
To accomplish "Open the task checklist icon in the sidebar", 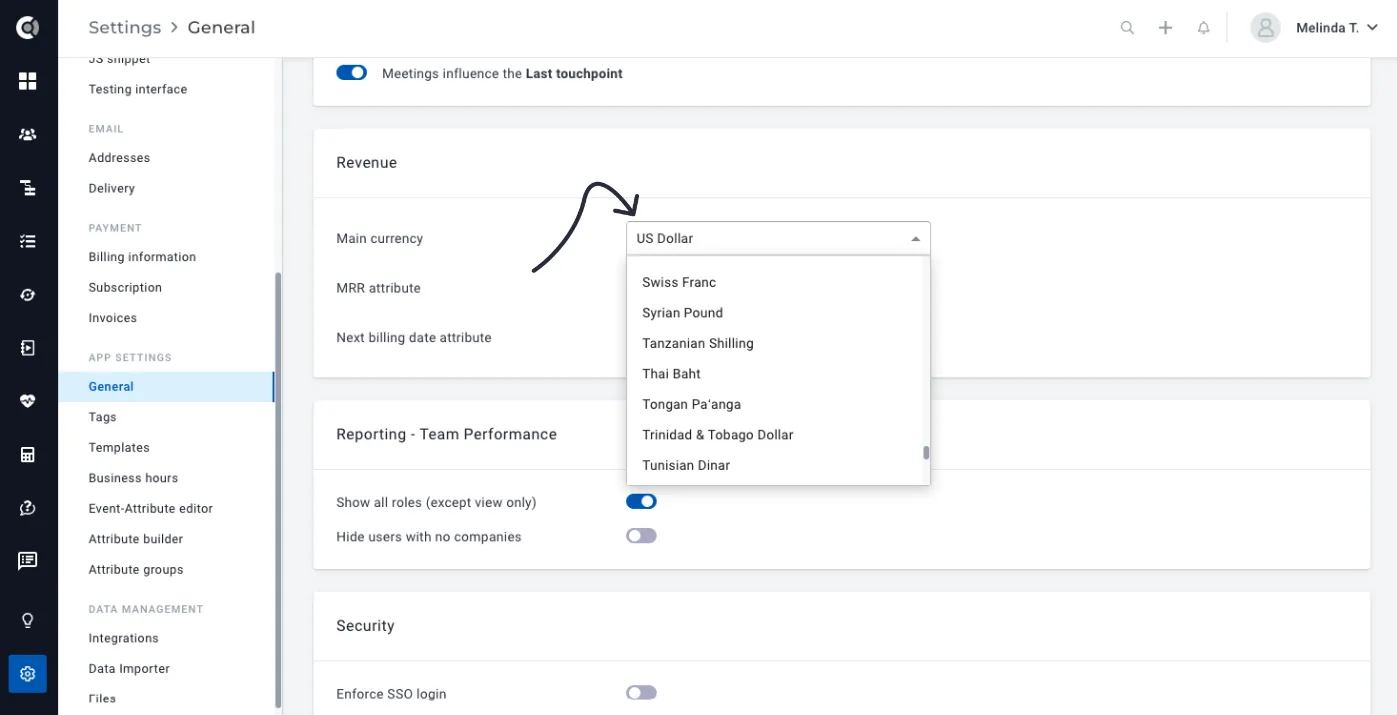I will (28, 241).
